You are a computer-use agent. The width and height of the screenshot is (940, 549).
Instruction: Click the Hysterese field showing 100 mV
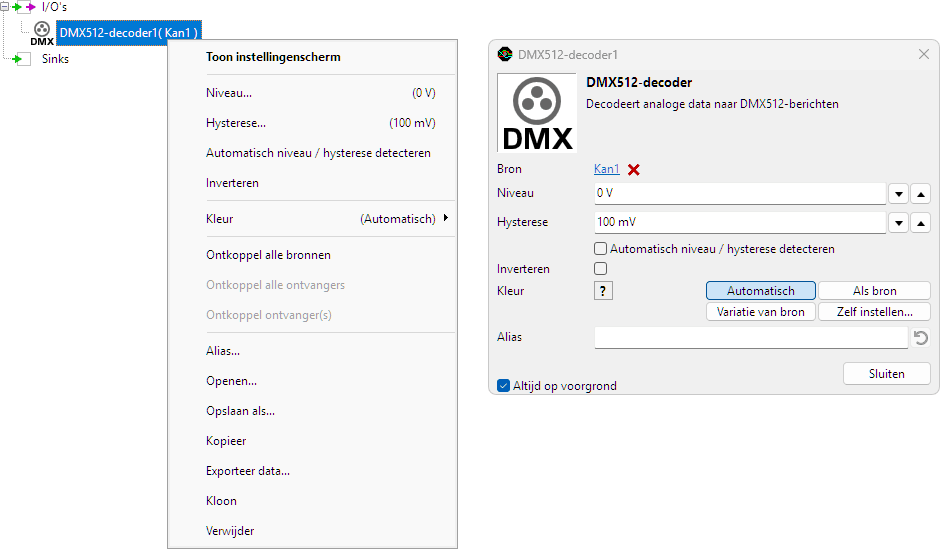[740, 222]
